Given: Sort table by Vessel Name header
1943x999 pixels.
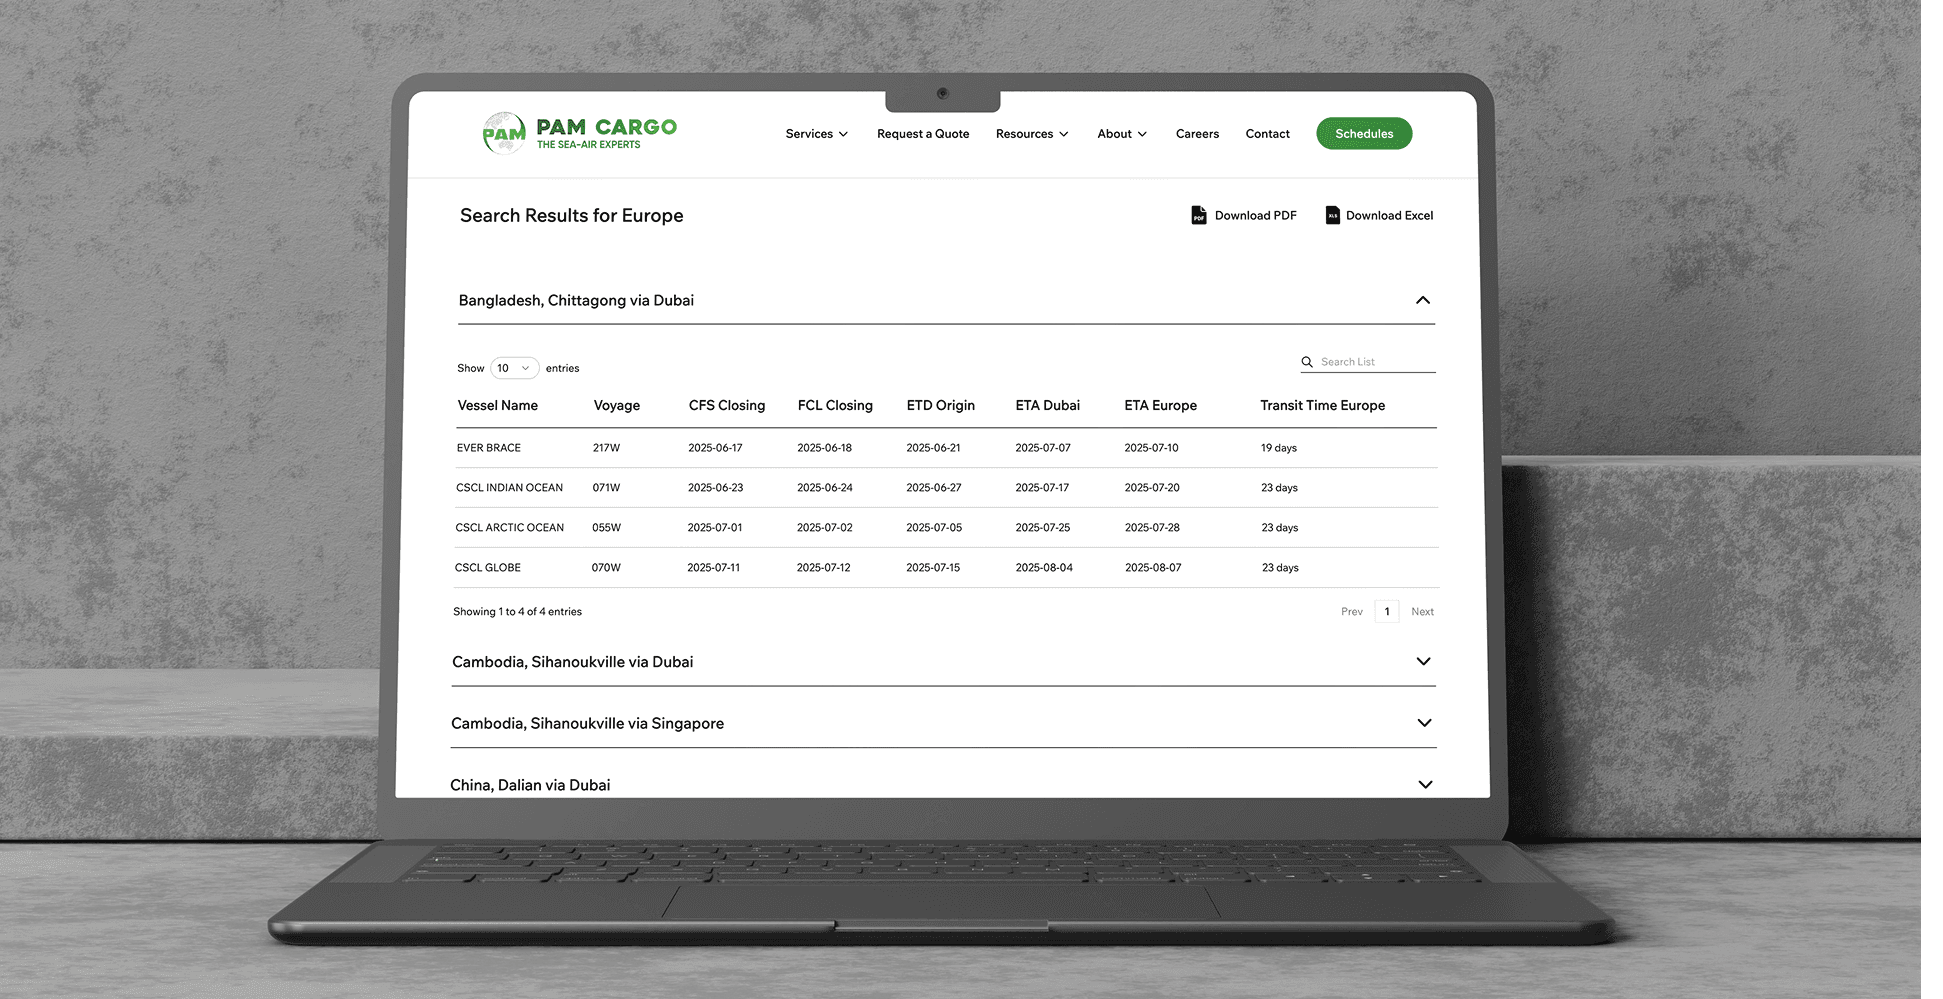Looking at the screenshot, I should click(498, 405).
